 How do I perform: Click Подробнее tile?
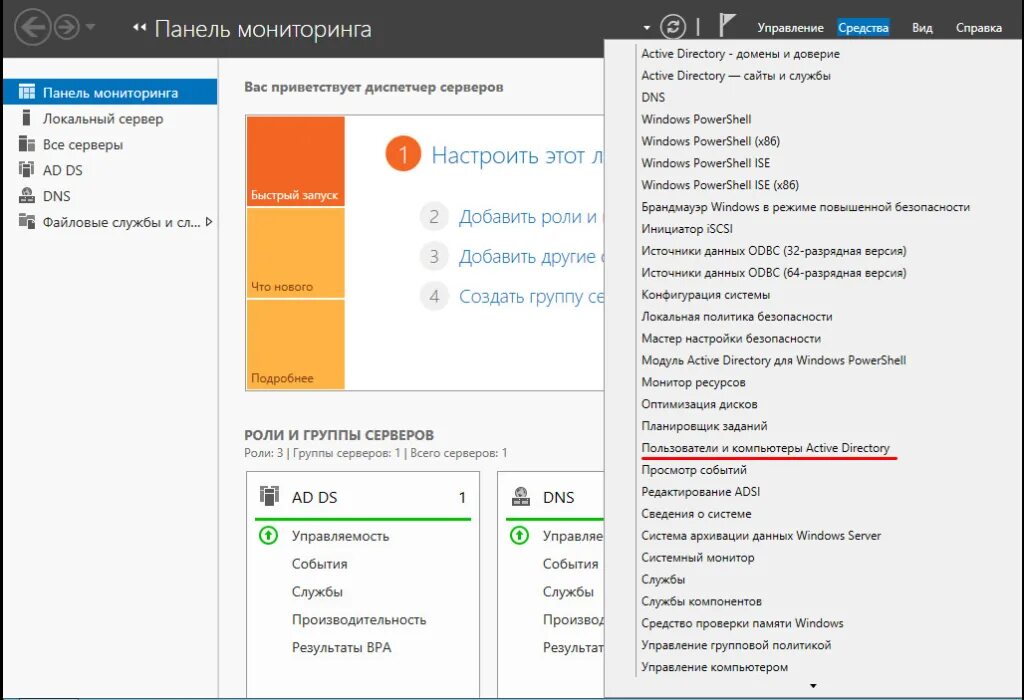tap(295, 344)
